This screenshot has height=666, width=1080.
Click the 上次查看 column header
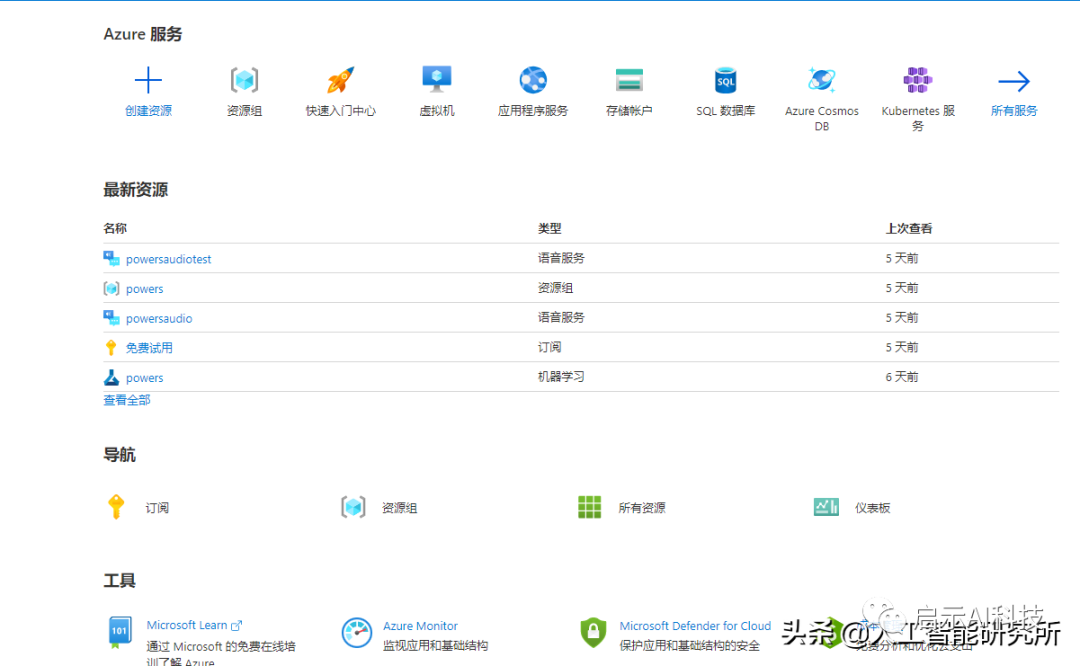pos(908,228)
